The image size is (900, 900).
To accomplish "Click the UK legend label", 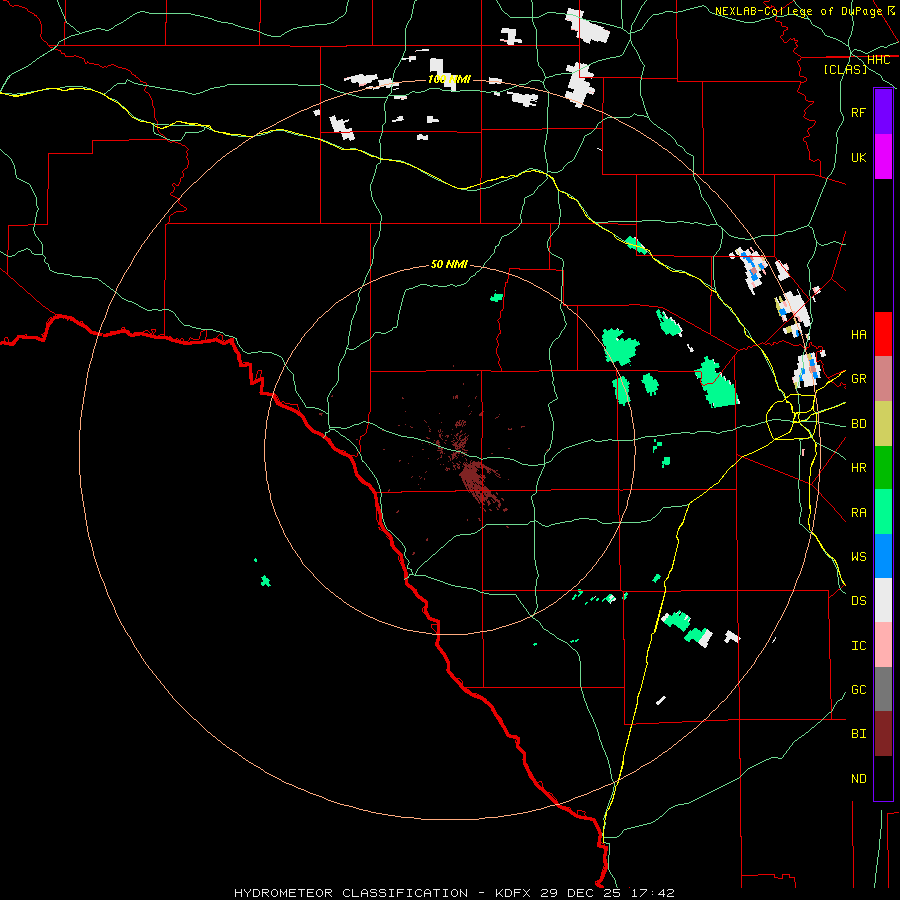I will point(859,157).
